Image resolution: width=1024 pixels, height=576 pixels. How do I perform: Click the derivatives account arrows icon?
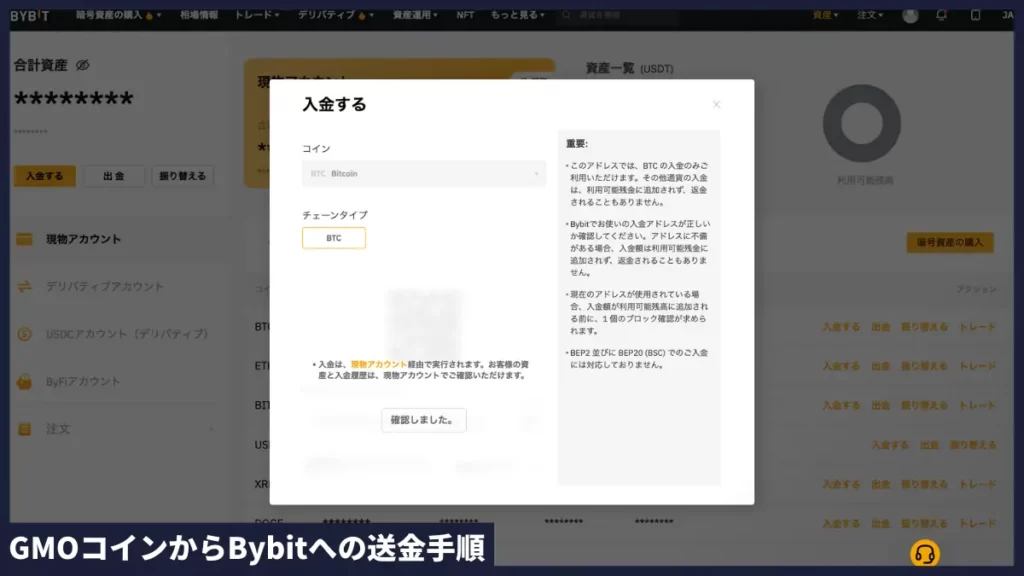pyautogui.click(x=24, y=287)
